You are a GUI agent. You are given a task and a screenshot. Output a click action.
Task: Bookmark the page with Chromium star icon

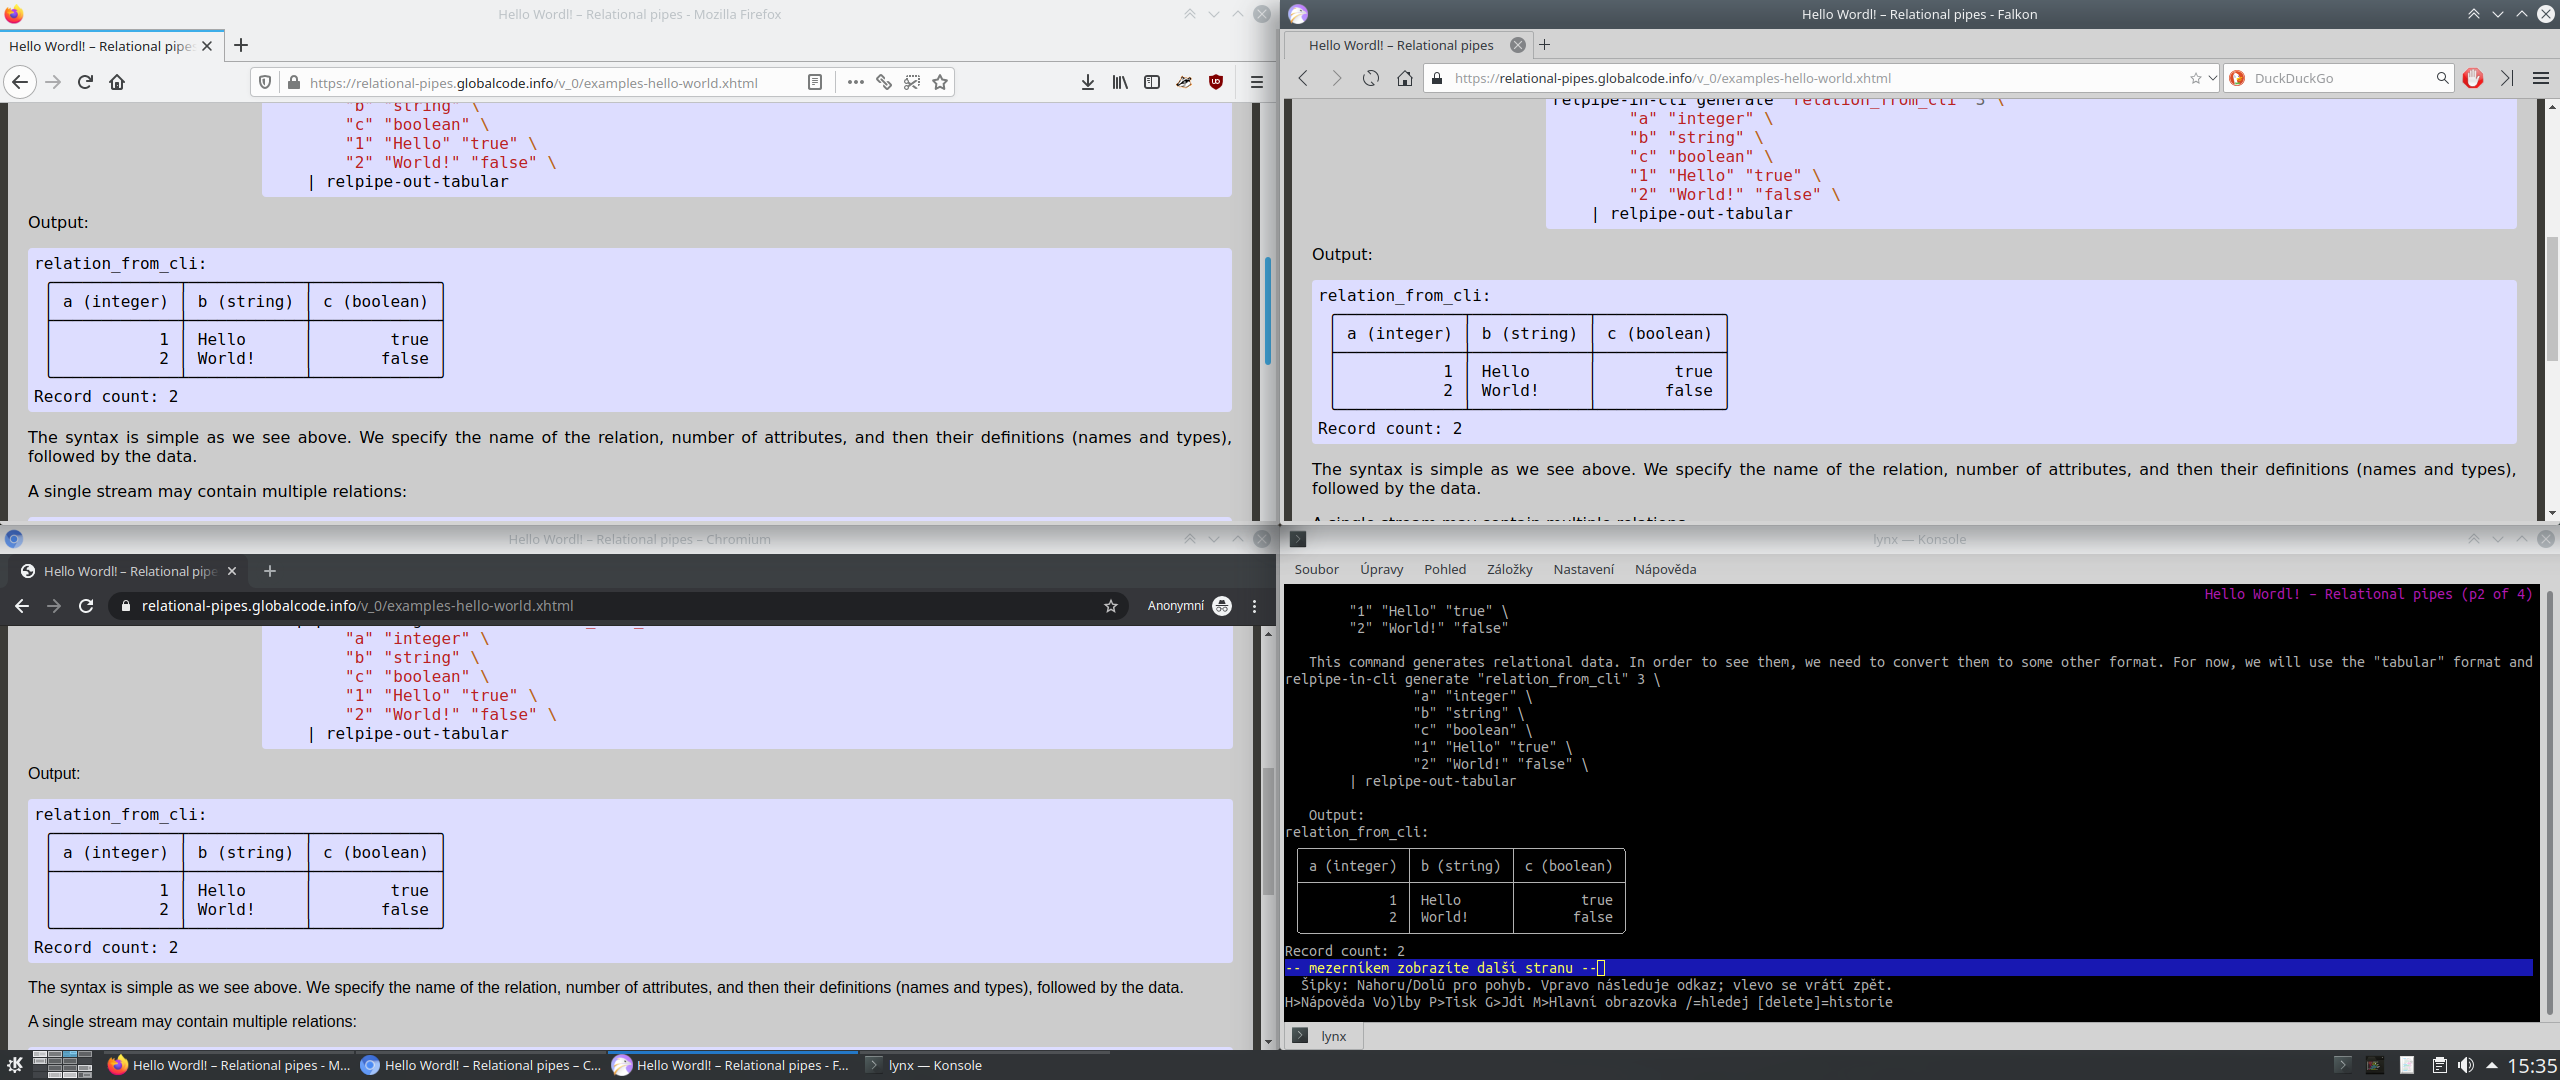[1110, 606]
